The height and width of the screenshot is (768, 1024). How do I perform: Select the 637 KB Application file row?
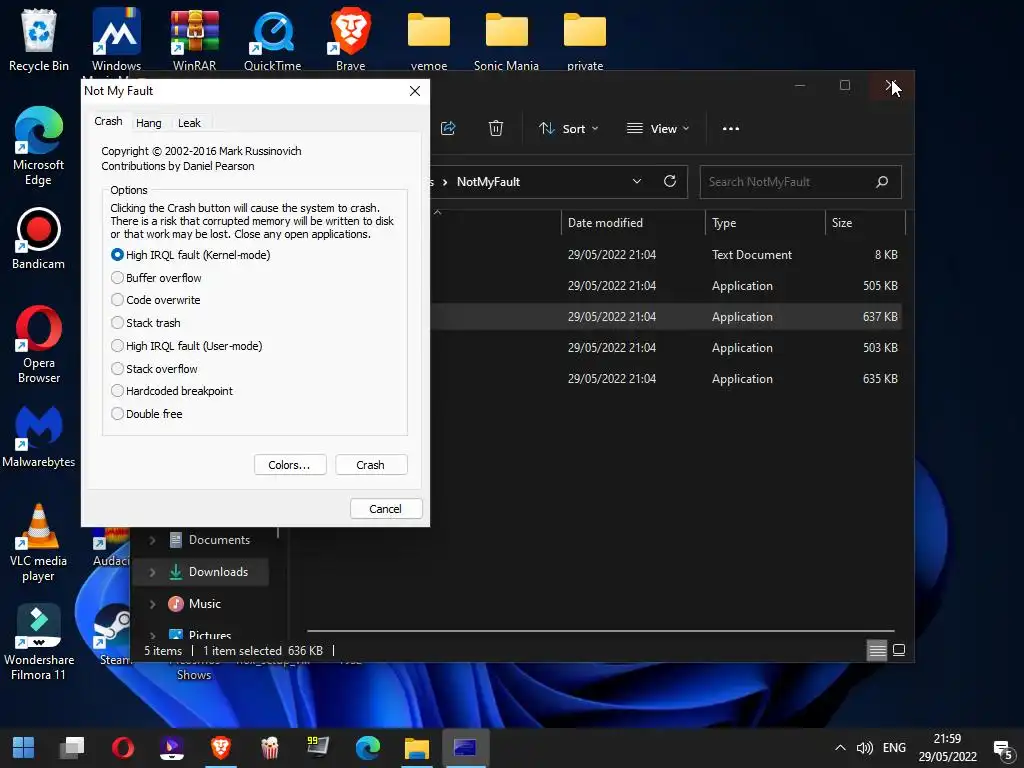(667, 317)
